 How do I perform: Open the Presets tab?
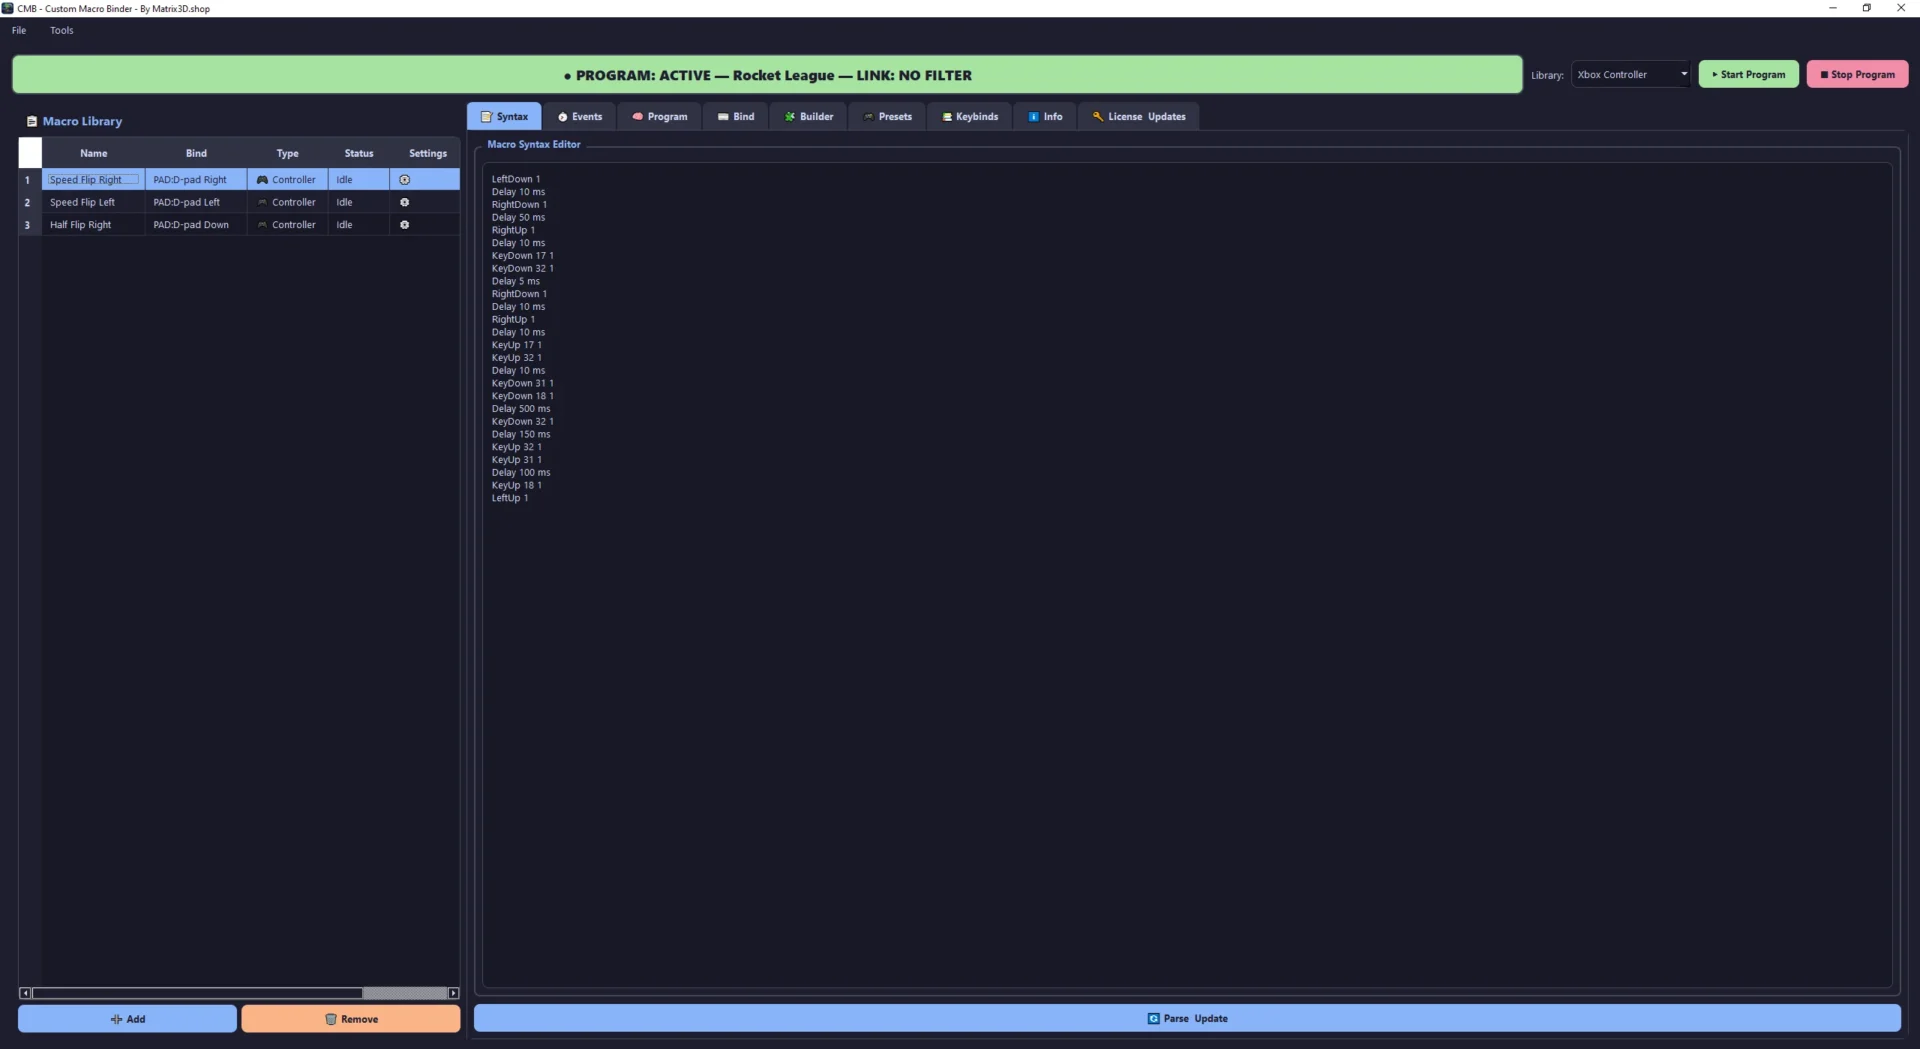887,116
